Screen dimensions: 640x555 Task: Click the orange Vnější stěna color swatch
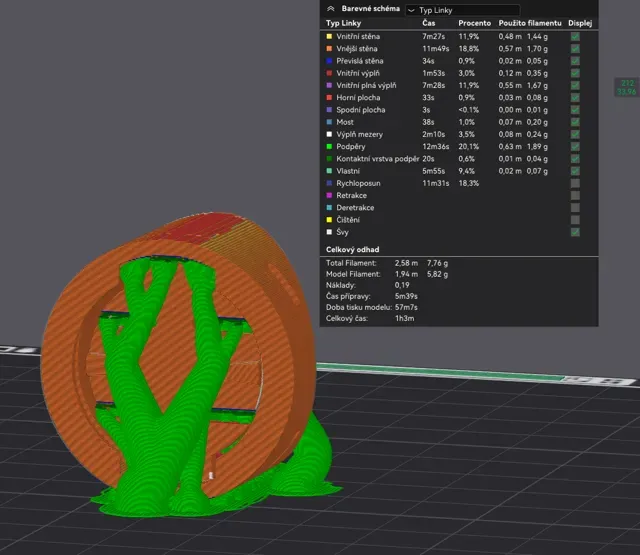329,49
